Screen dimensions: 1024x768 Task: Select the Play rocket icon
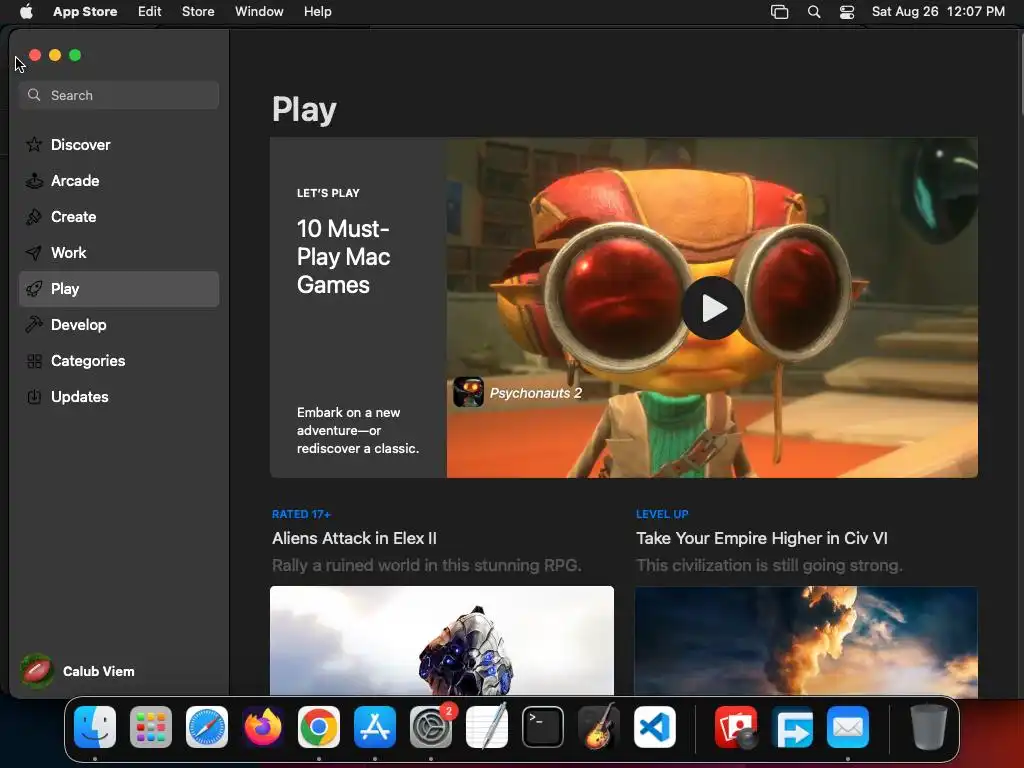pos(34,289)
